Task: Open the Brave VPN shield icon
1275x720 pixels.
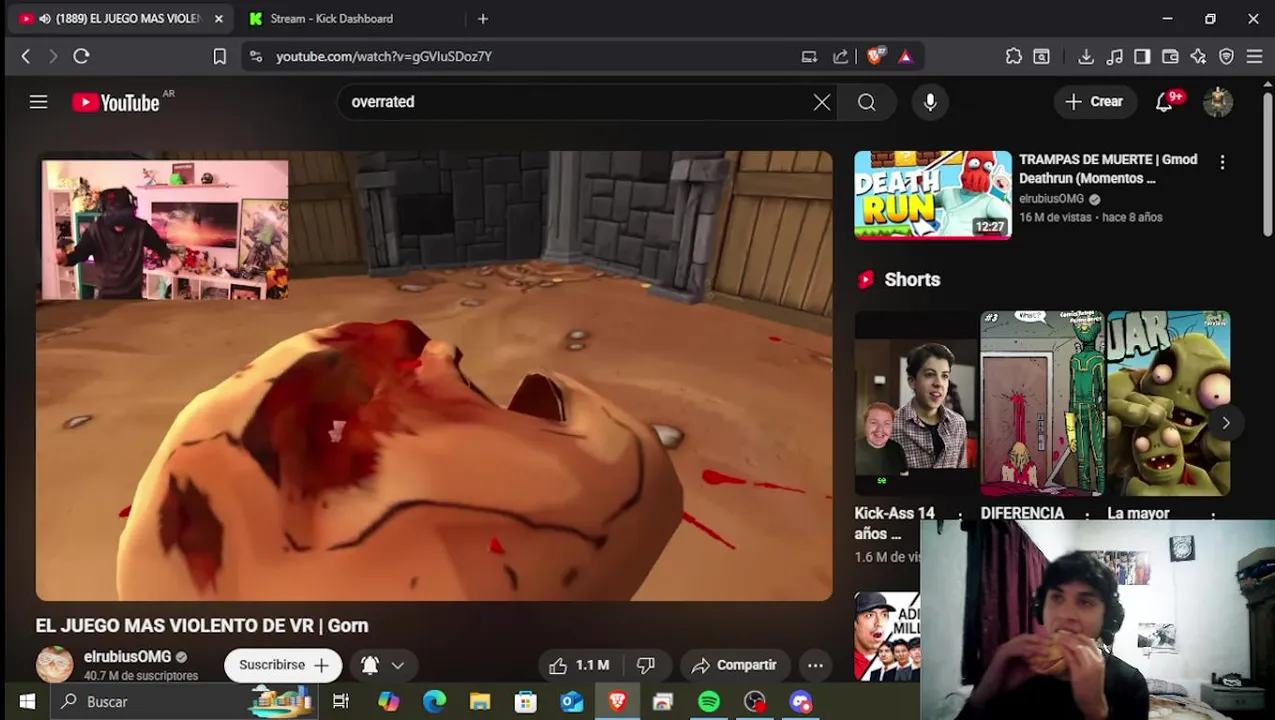Action: click(x=1226, y=56)
